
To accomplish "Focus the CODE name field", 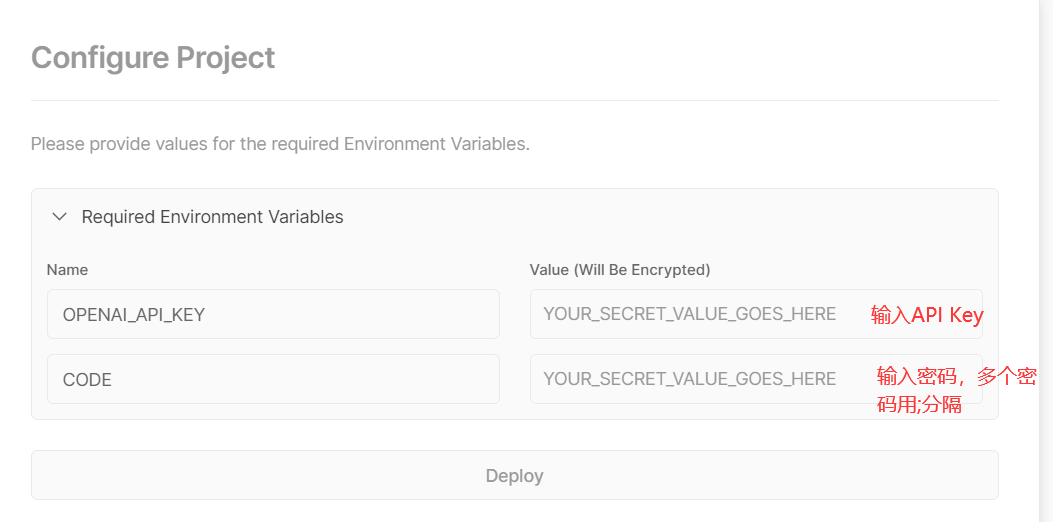I will click(273, 379).
